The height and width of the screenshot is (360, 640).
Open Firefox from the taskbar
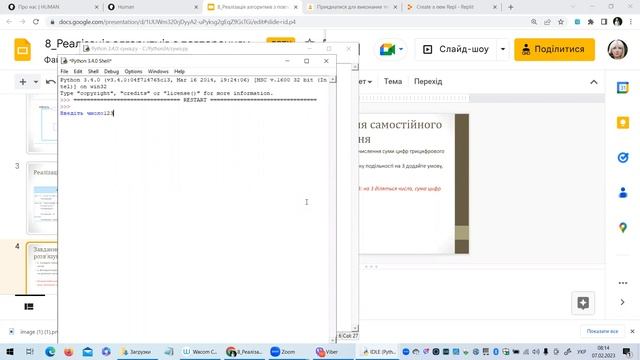point(69,352)
